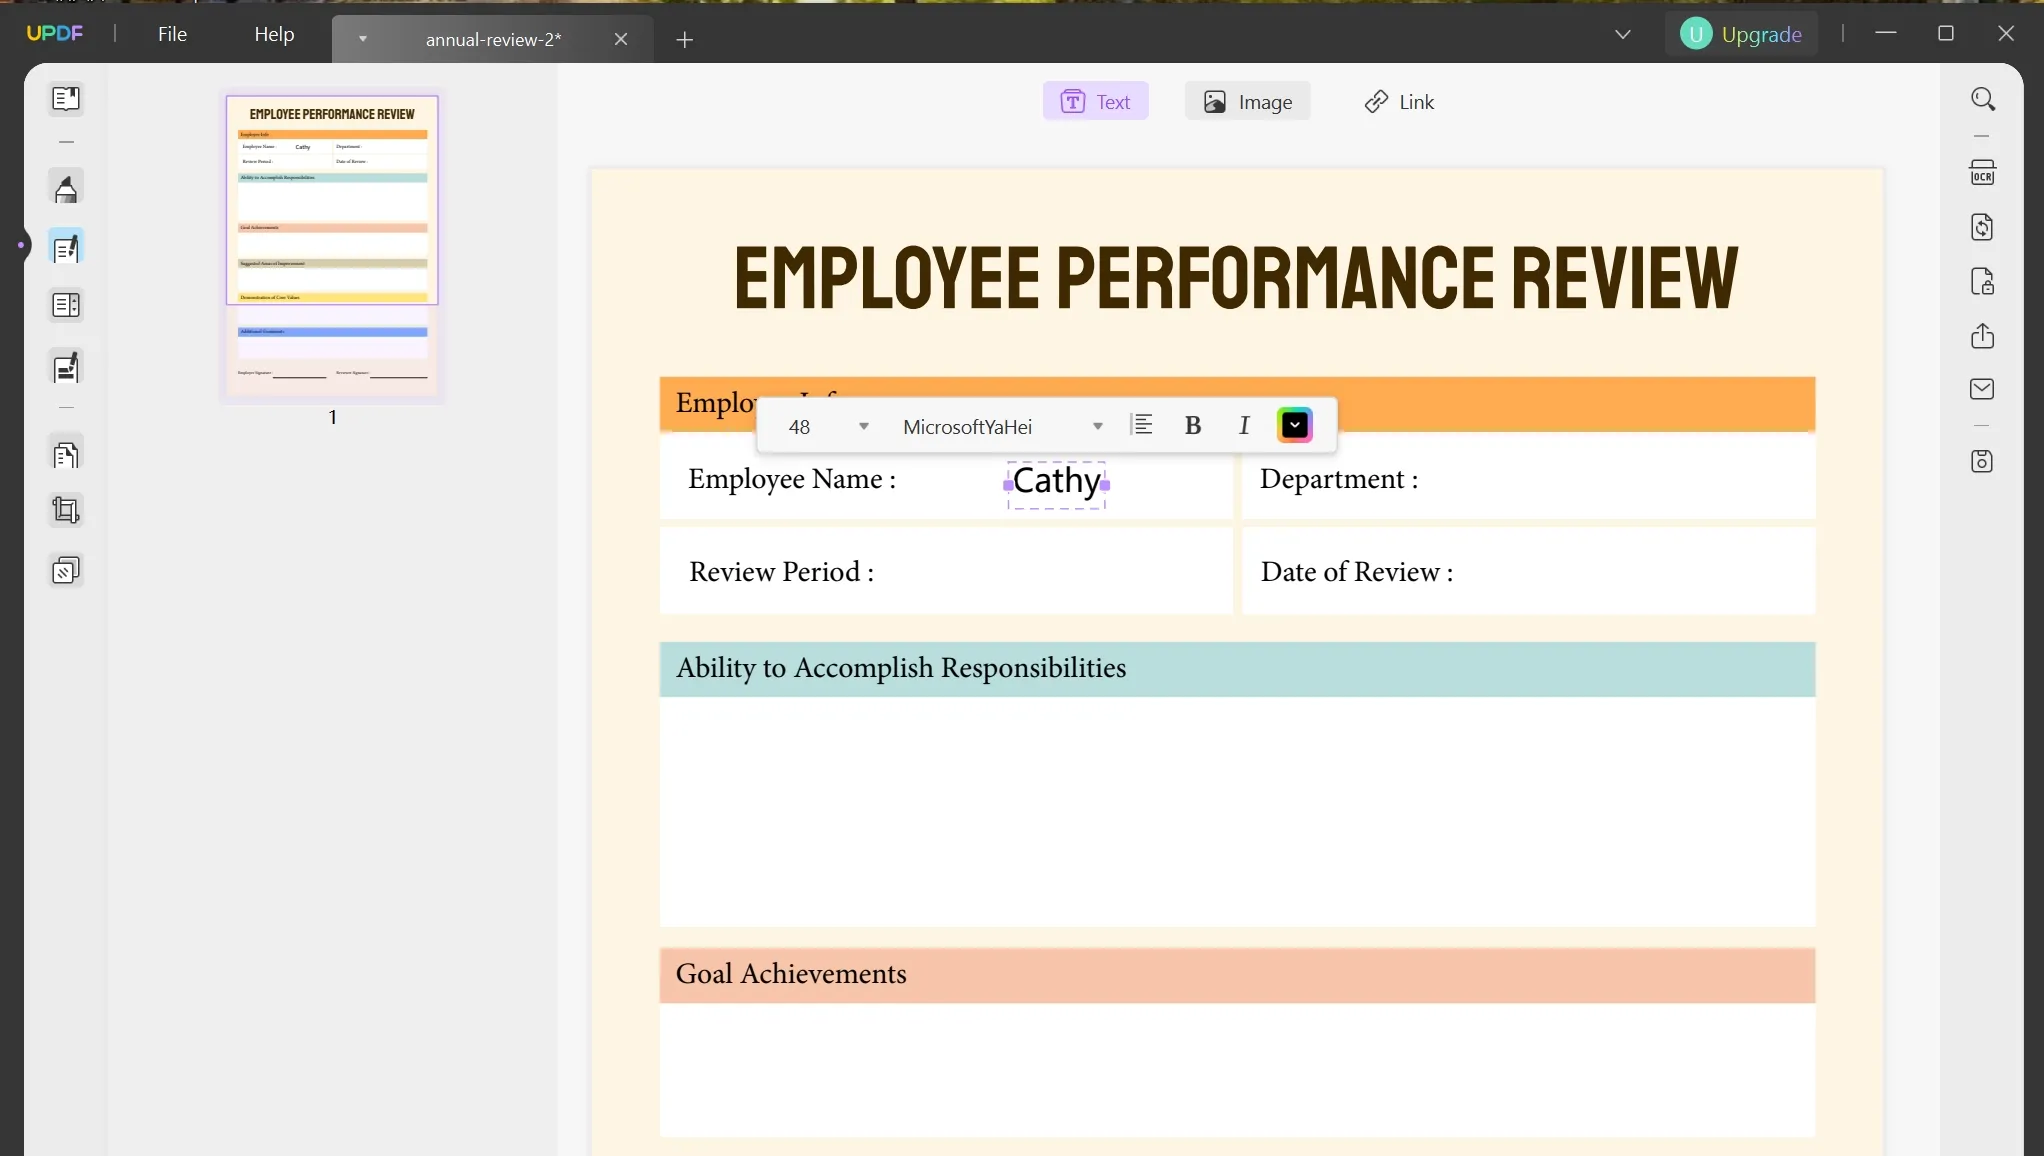The height and width of the screenshot is (1156, 2044).
Task: Click the document tab dropdown arrow
Action: click(x=362, y=38)
